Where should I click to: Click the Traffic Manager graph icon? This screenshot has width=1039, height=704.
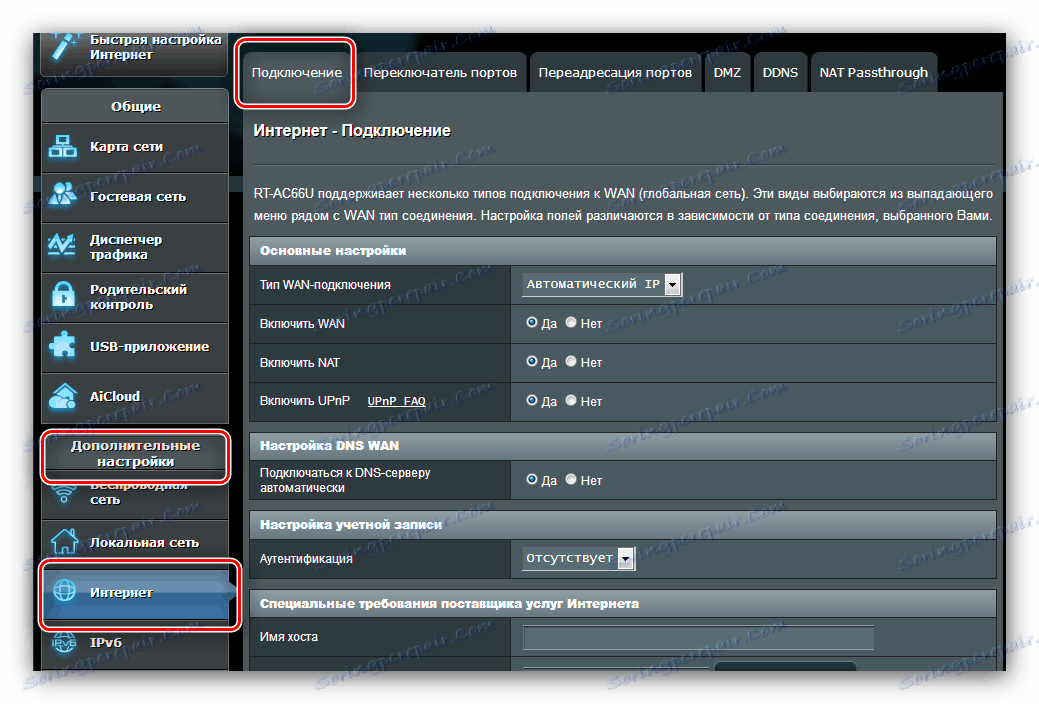point(62,245)
